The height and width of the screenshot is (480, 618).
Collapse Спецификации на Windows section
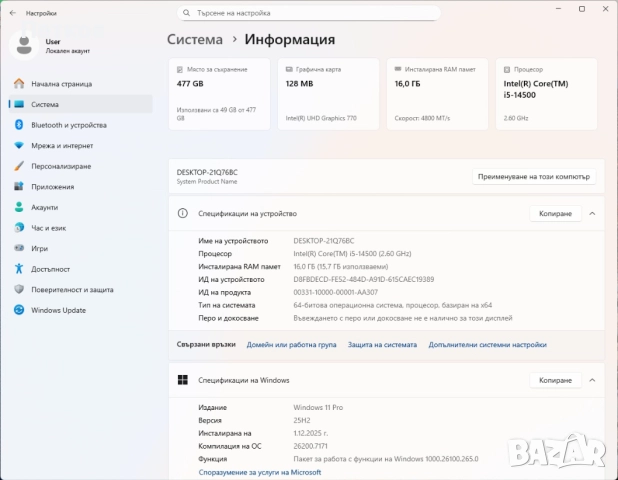(592, 380)
